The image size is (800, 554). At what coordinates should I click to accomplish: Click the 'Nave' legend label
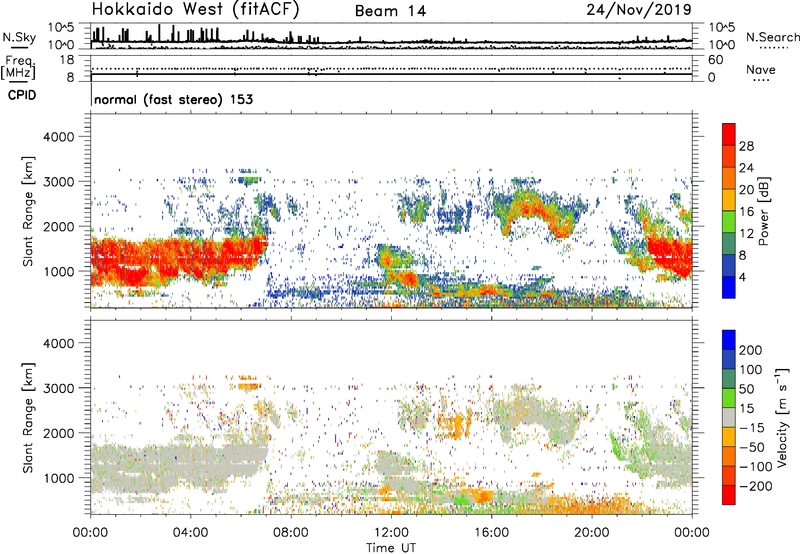click(x=760, y=69)
